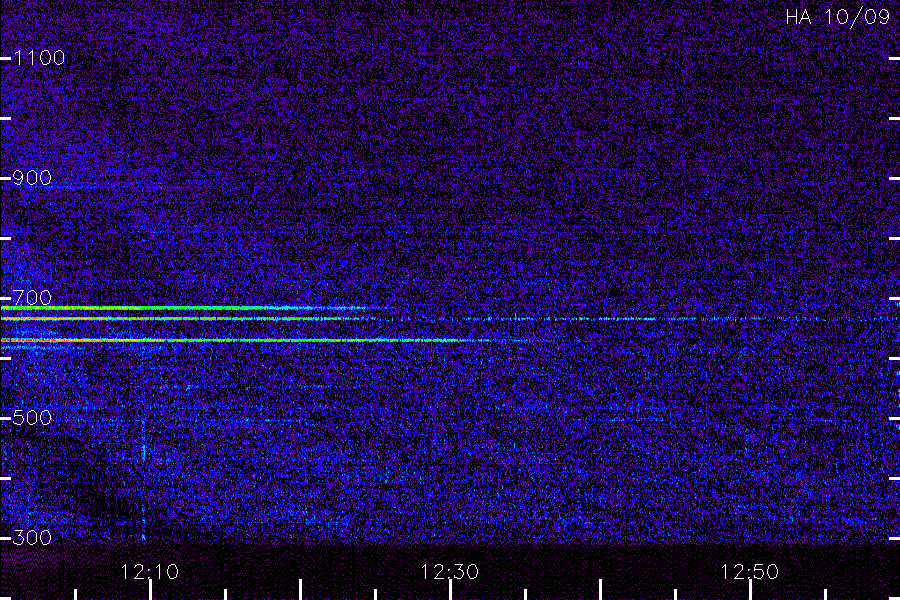Click the 12:30 time axis label
900x600 pixels.
pyautogui.click(x=449, y=572)
